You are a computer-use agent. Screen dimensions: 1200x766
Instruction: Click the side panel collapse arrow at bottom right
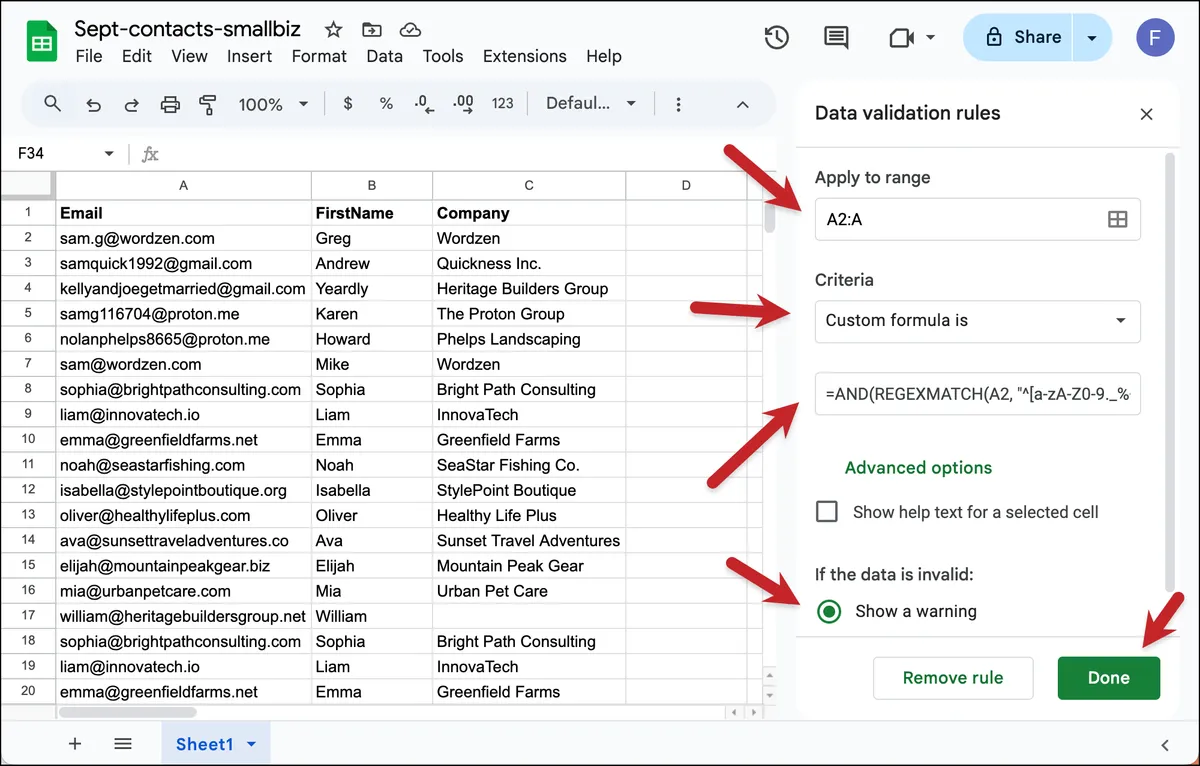(1165, 745)
